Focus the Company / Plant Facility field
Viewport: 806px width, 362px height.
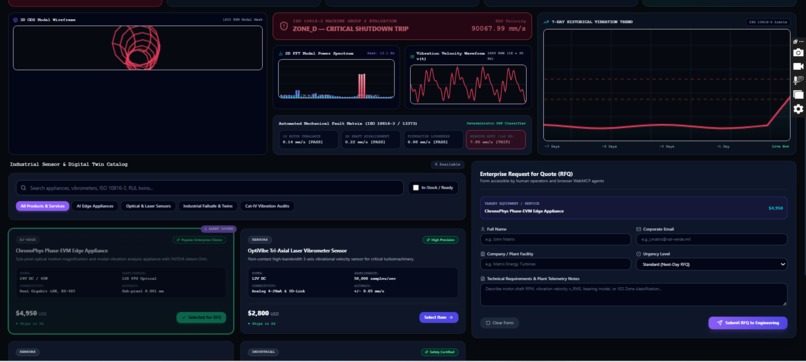click(x=555, y=264)
